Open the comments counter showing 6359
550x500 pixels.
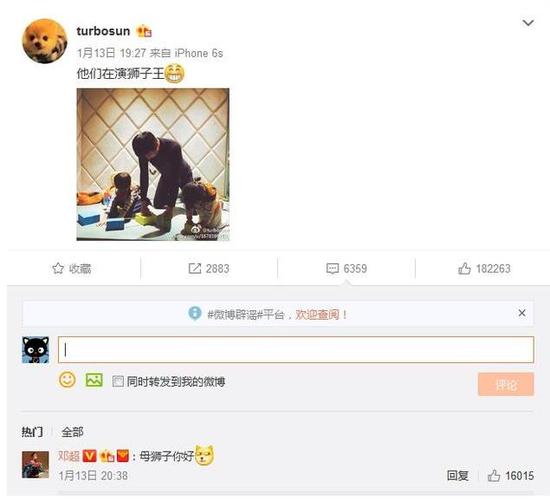coord(347,269)
